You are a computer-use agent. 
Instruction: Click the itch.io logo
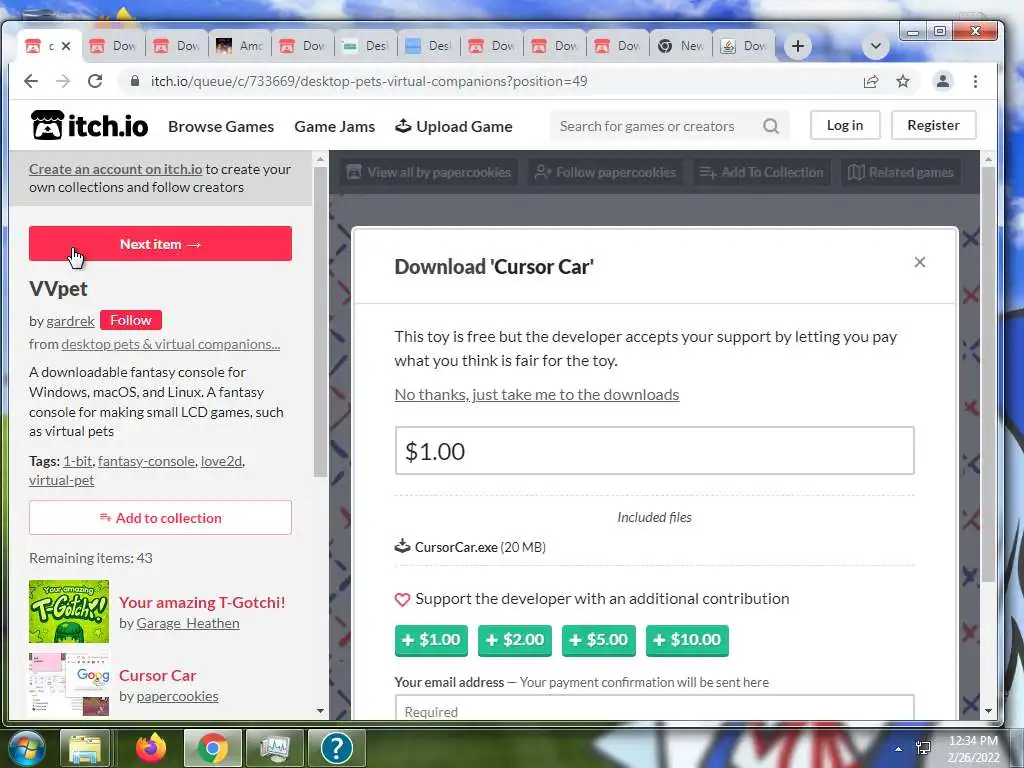[89, 125]
